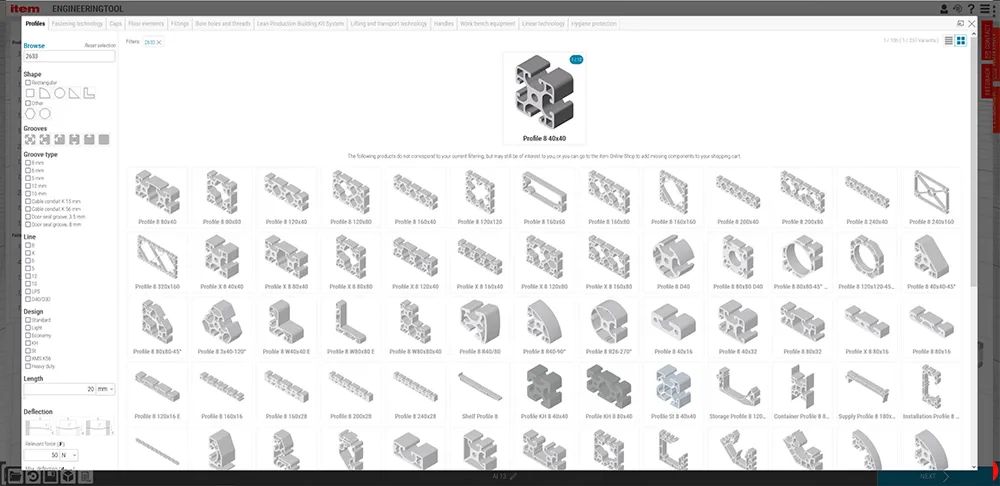The height and width of the screenshot is (486, 1000).
Task: Open the Relevant force unit N dropdown
Action: tap(71, 455)
